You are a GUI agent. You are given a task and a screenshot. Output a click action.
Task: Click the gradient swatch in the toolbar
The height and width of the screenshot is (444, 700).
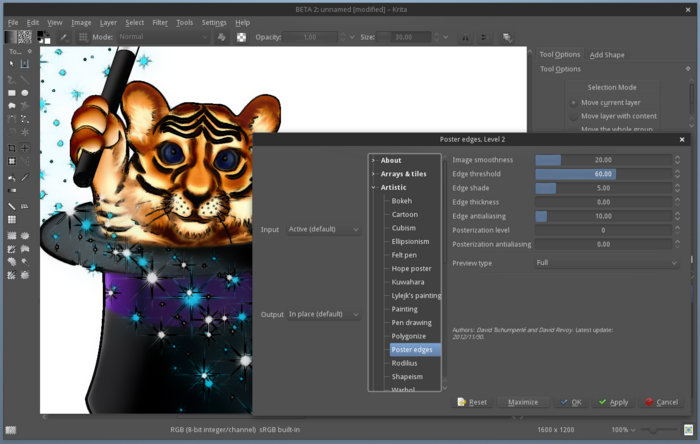[x=11, y=37]
